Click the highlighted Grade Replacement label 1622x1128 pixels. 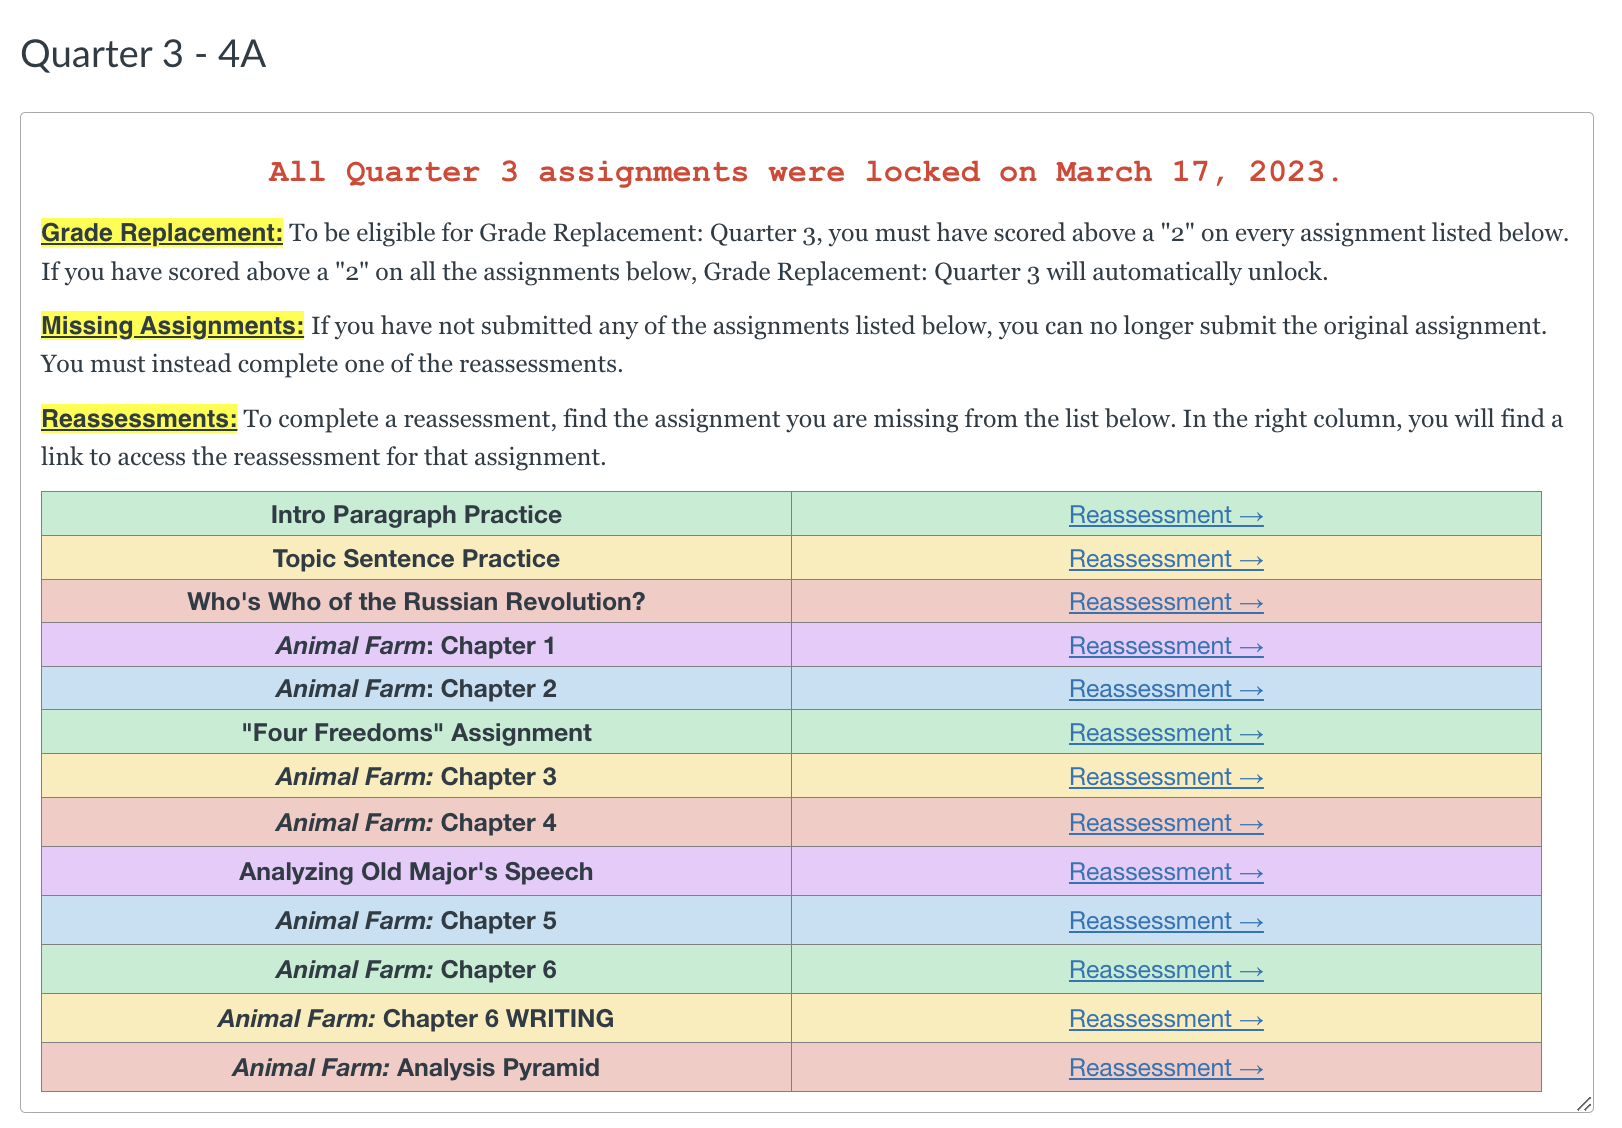162,232
